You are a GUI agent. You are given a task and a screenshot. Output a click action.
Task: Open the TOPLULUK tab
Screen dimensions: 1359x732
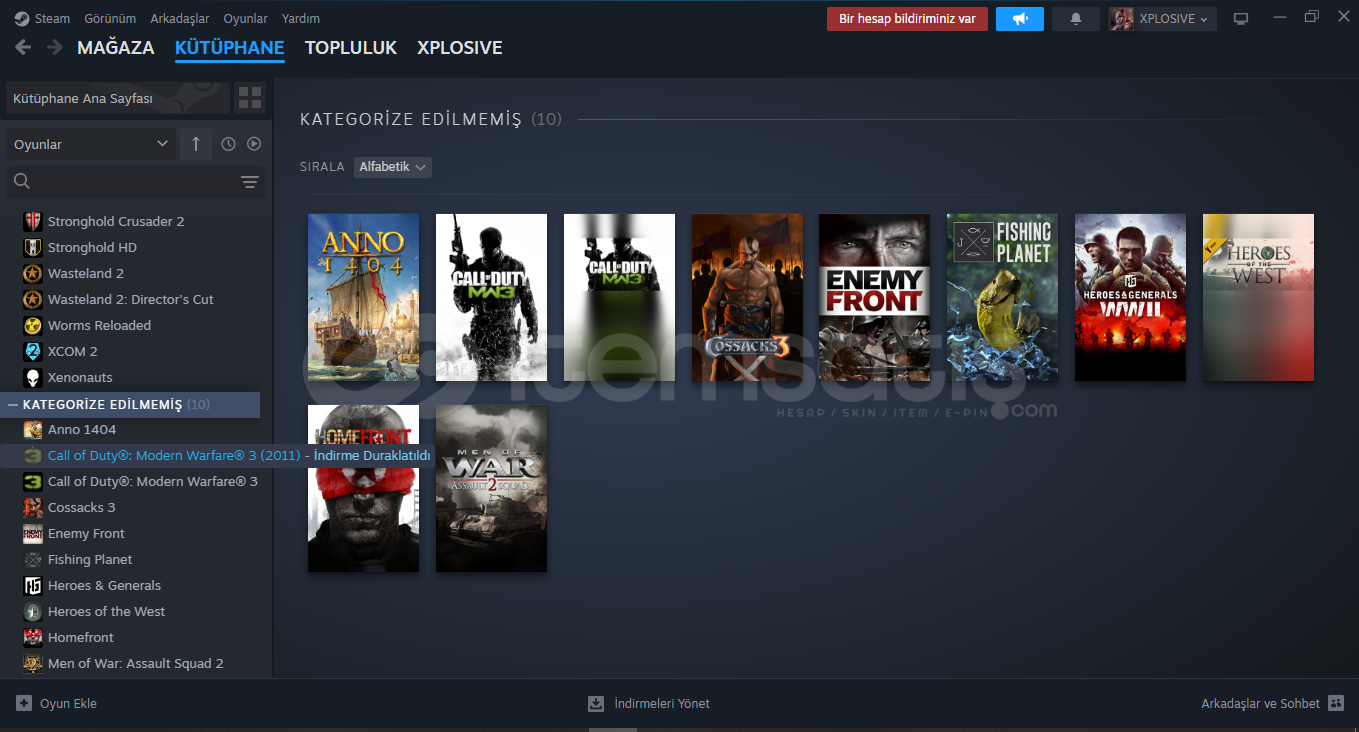pyautogui.click(x=351, y=48)
